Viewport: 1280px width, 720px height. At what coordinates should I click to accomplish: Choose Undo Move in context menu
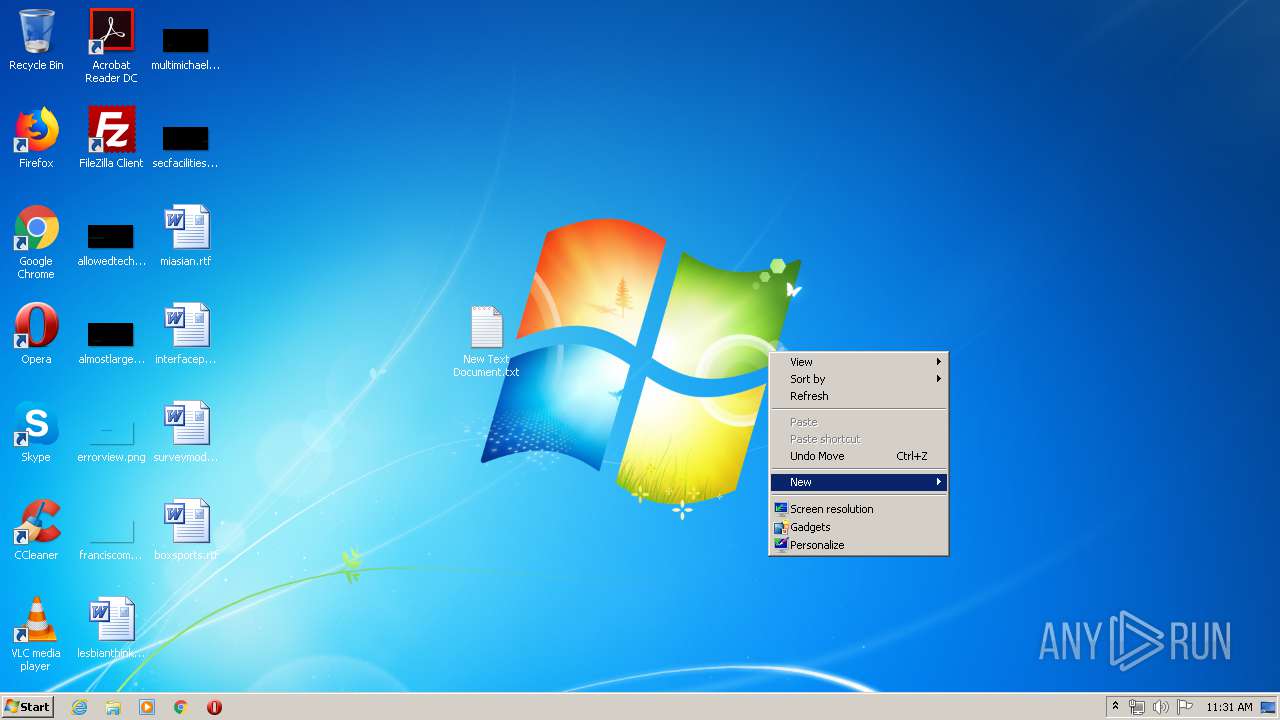[858, 456]
